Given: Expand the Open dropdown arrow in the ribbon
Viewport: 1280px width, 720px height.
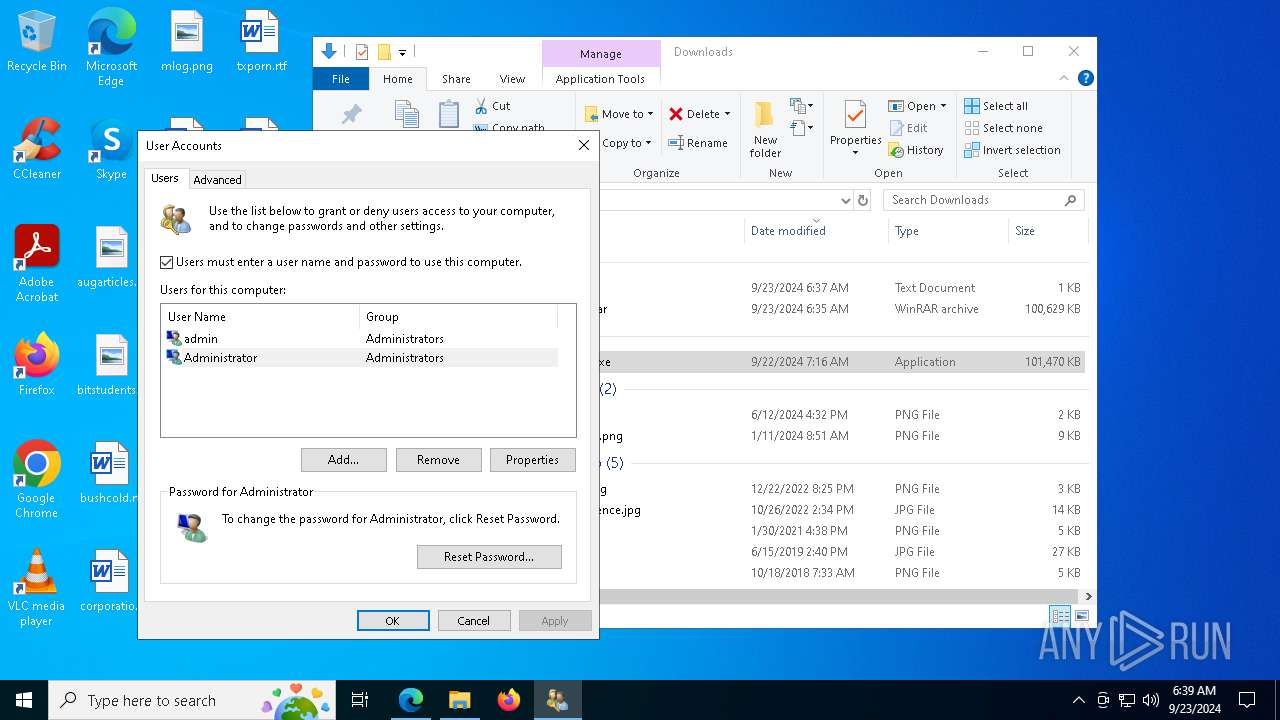Looking at the screenshot, I should click(x=943, y=106).
